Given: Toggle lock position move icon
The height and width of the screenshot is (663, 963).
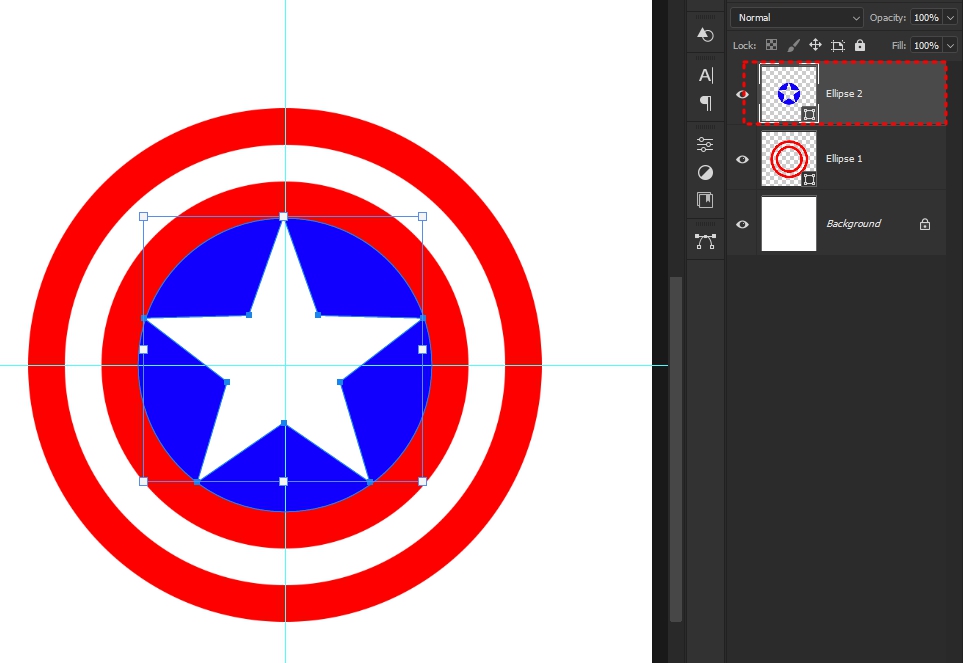Looking at the screenshot, I should tap(815, 45).
